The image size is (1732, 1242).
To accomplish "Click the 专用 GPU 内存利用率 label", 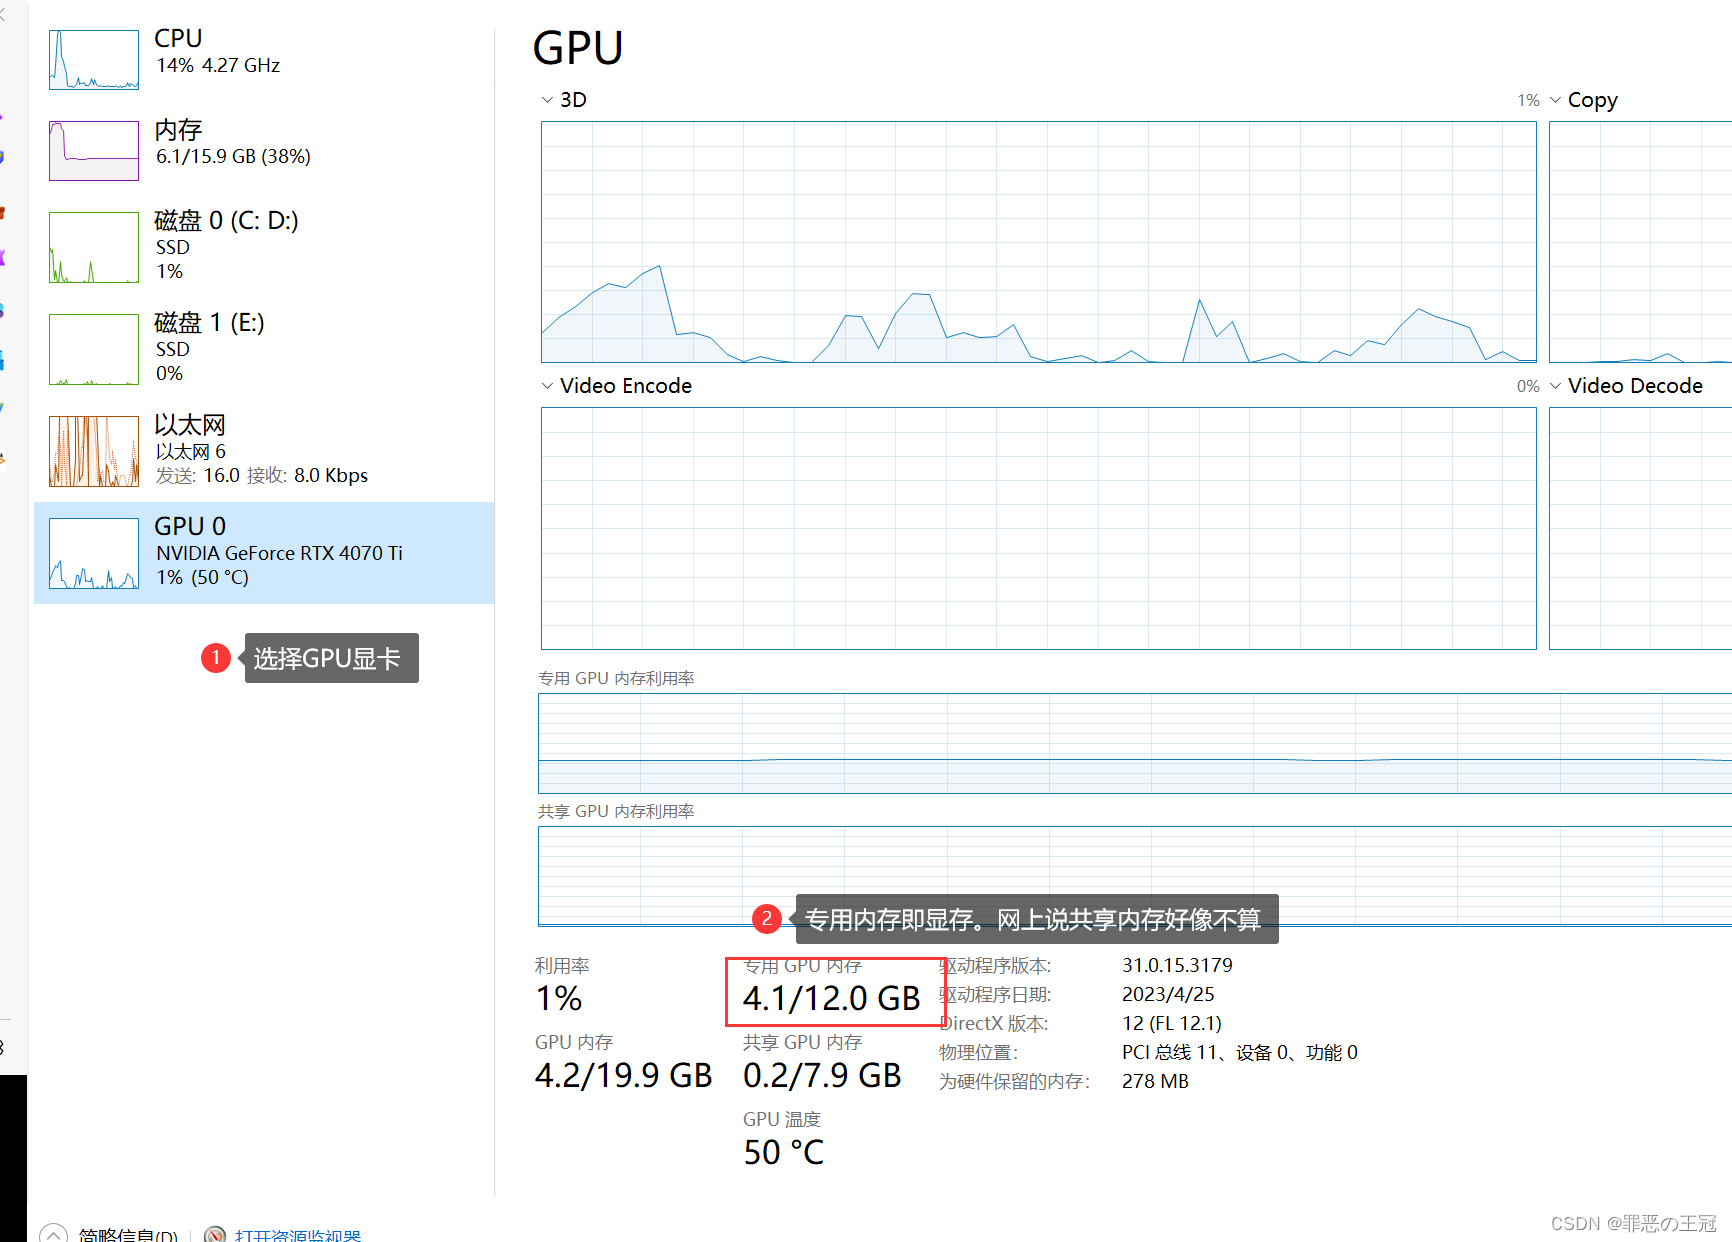I will (616, 678).
